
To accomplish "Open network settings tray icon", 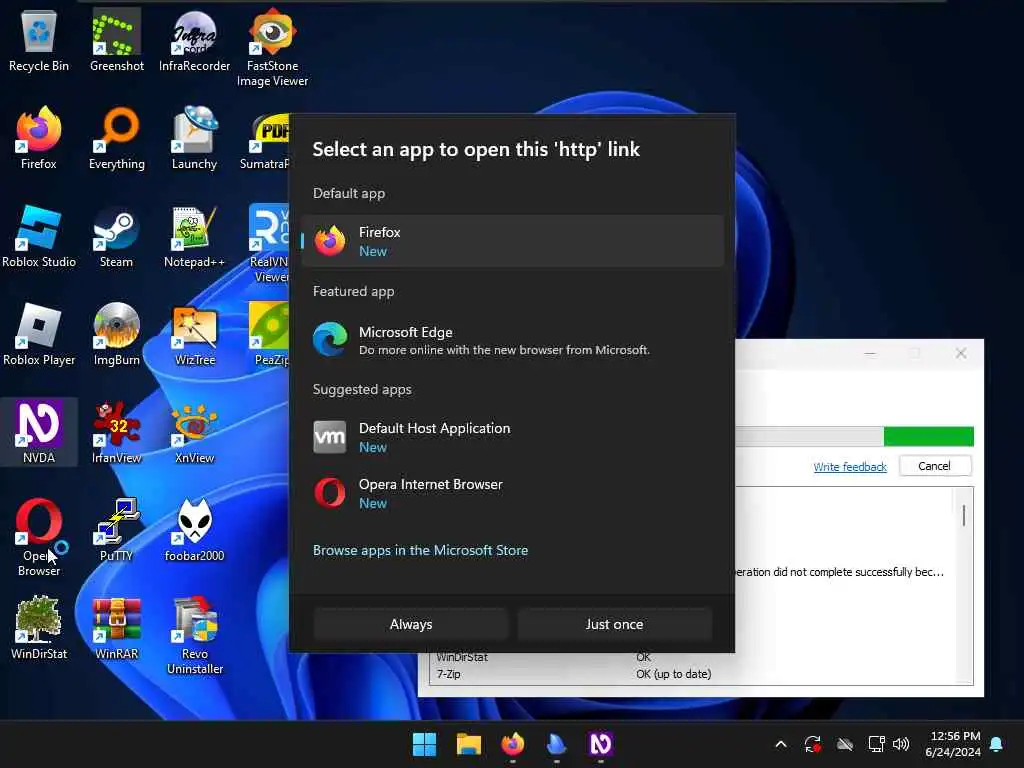I will [876, 744].
